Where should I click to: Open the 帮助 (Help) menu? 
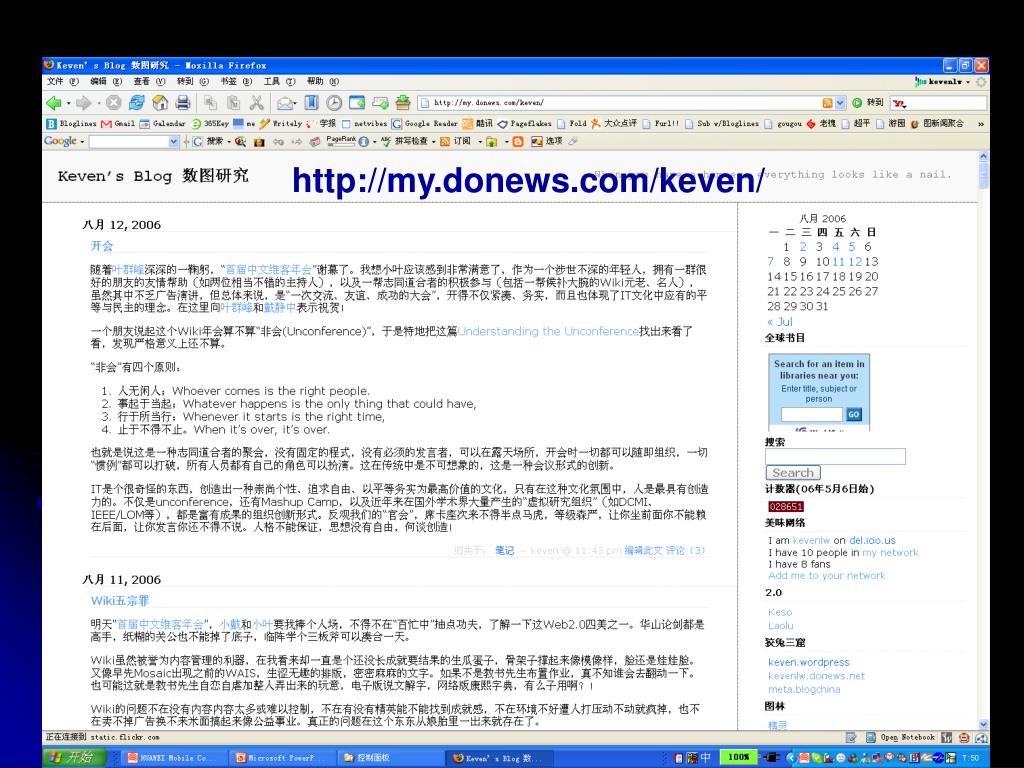[323, 81]
